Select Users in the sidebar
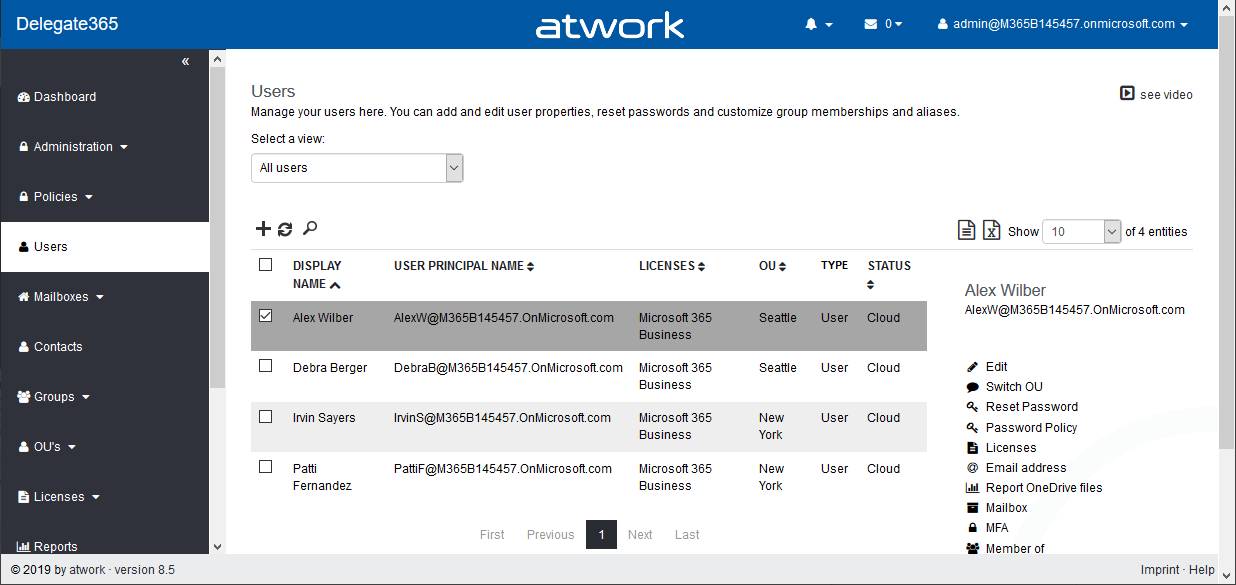1236x585 pixels. point(105,247)
